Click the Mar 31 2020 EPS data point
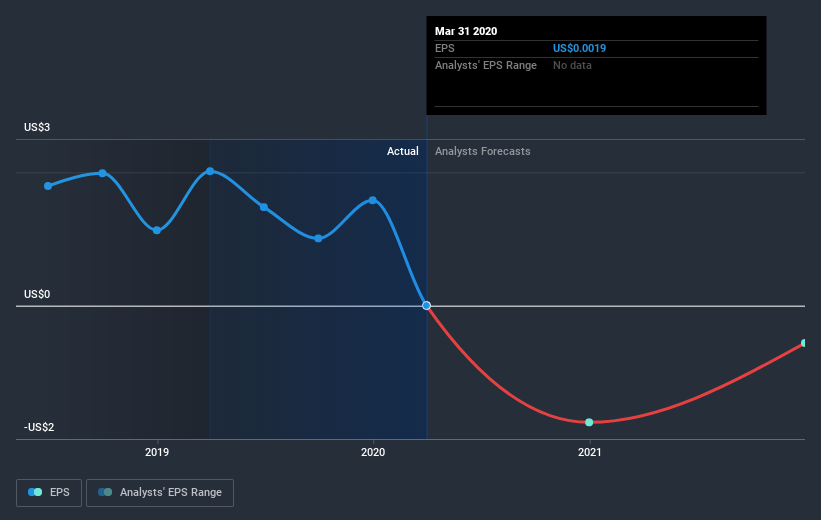821x520 pixels. [427, 305]
